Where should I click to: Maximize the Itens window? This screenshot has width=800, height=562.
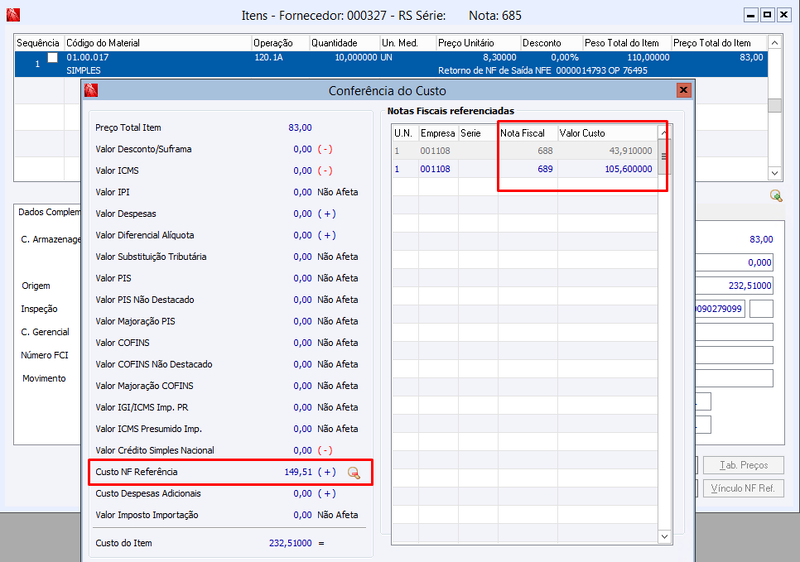767,15
